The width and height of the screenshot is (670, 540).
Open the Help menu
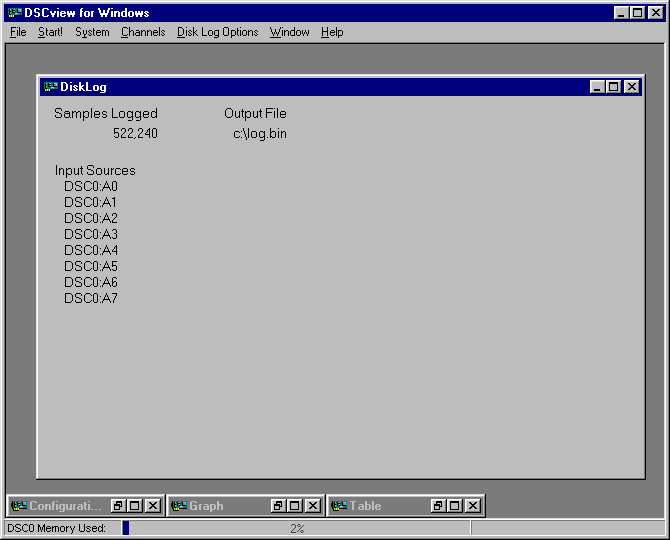(x=332, y=32)
